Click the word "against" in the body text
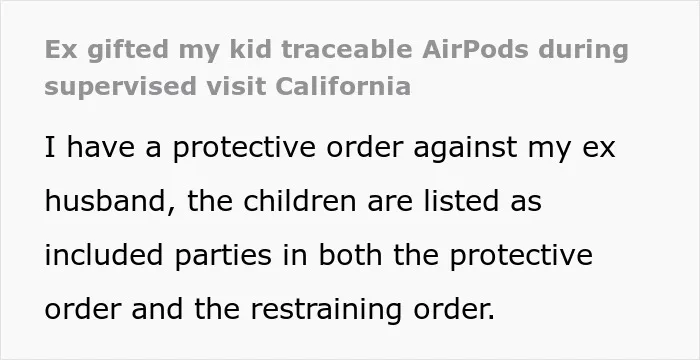 pyautogui.click(x=465, y=148)
